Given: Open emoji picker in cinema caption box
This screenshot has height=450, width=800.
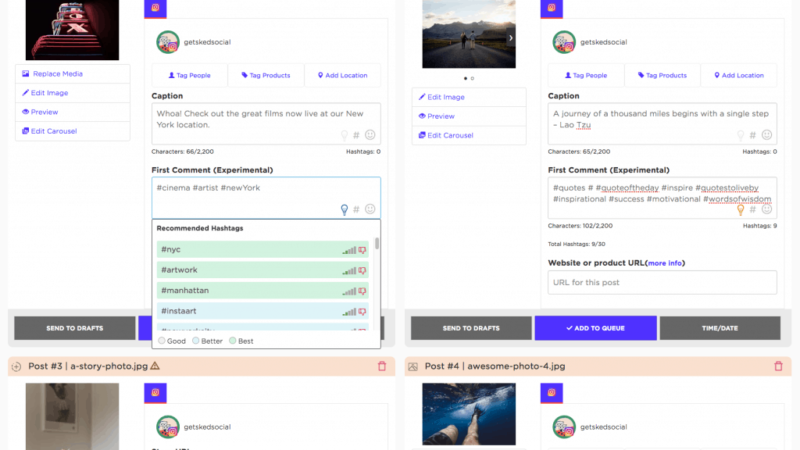Looking at the screenshot, I should pos(370,135).
